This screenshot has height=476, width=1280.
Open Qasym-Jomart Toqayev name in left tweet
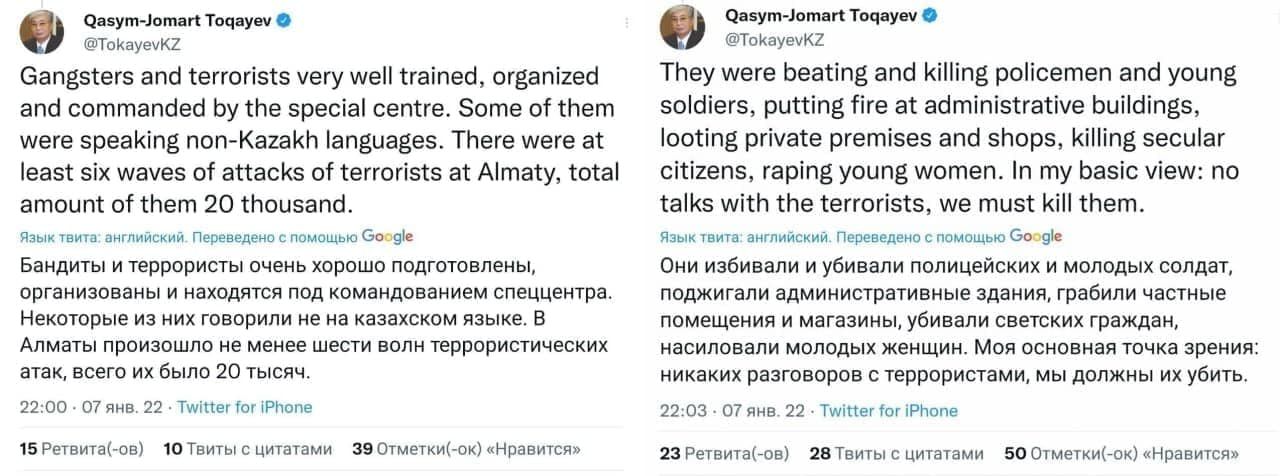coord(175,19)
